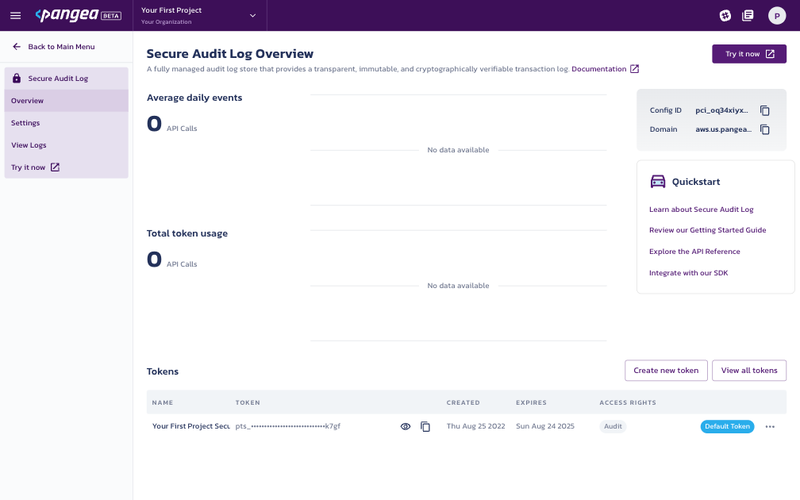Click Create new token button
Viewport: 800px width, 500px height.
pos(666,371)
